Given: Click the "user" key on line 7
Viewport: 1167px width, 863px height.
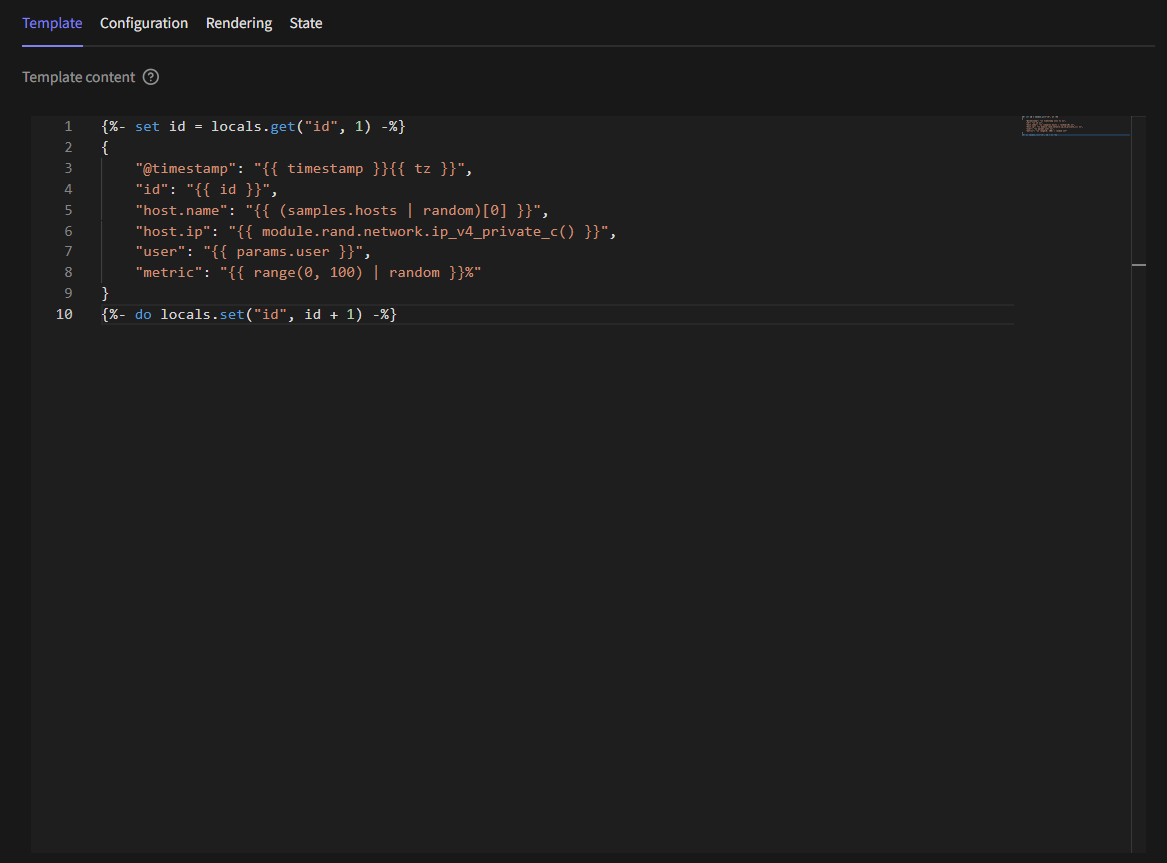Looking at the screenshot, I should (160, 251).
